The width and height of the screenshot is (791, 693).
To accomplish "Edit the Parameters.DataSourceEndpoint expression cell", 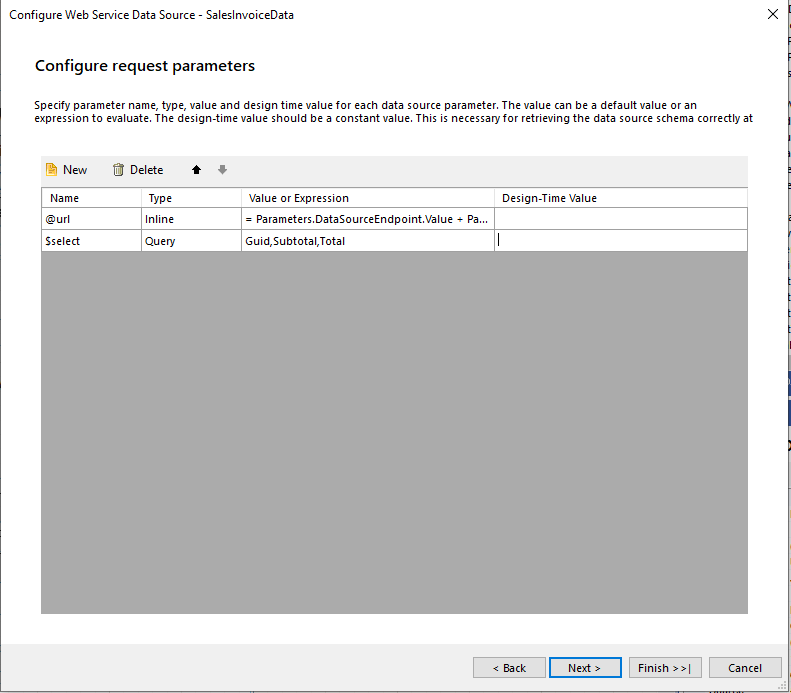I will click(x=368, y=219).
